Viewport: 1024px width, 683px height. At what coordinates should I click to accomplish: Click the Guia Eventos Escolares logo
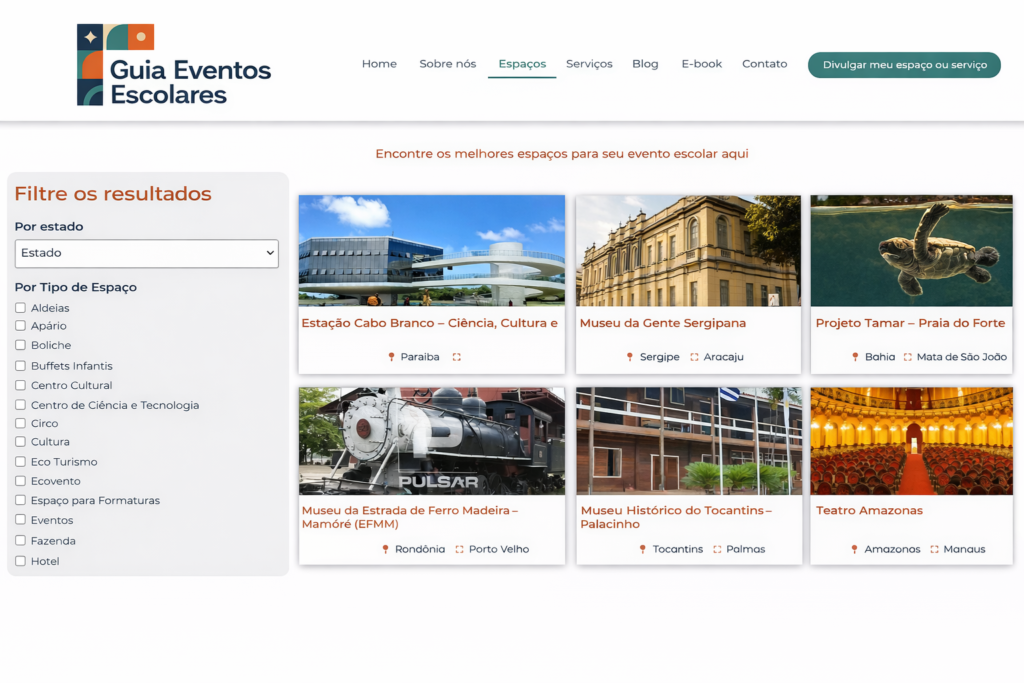[x=174, y=65]
